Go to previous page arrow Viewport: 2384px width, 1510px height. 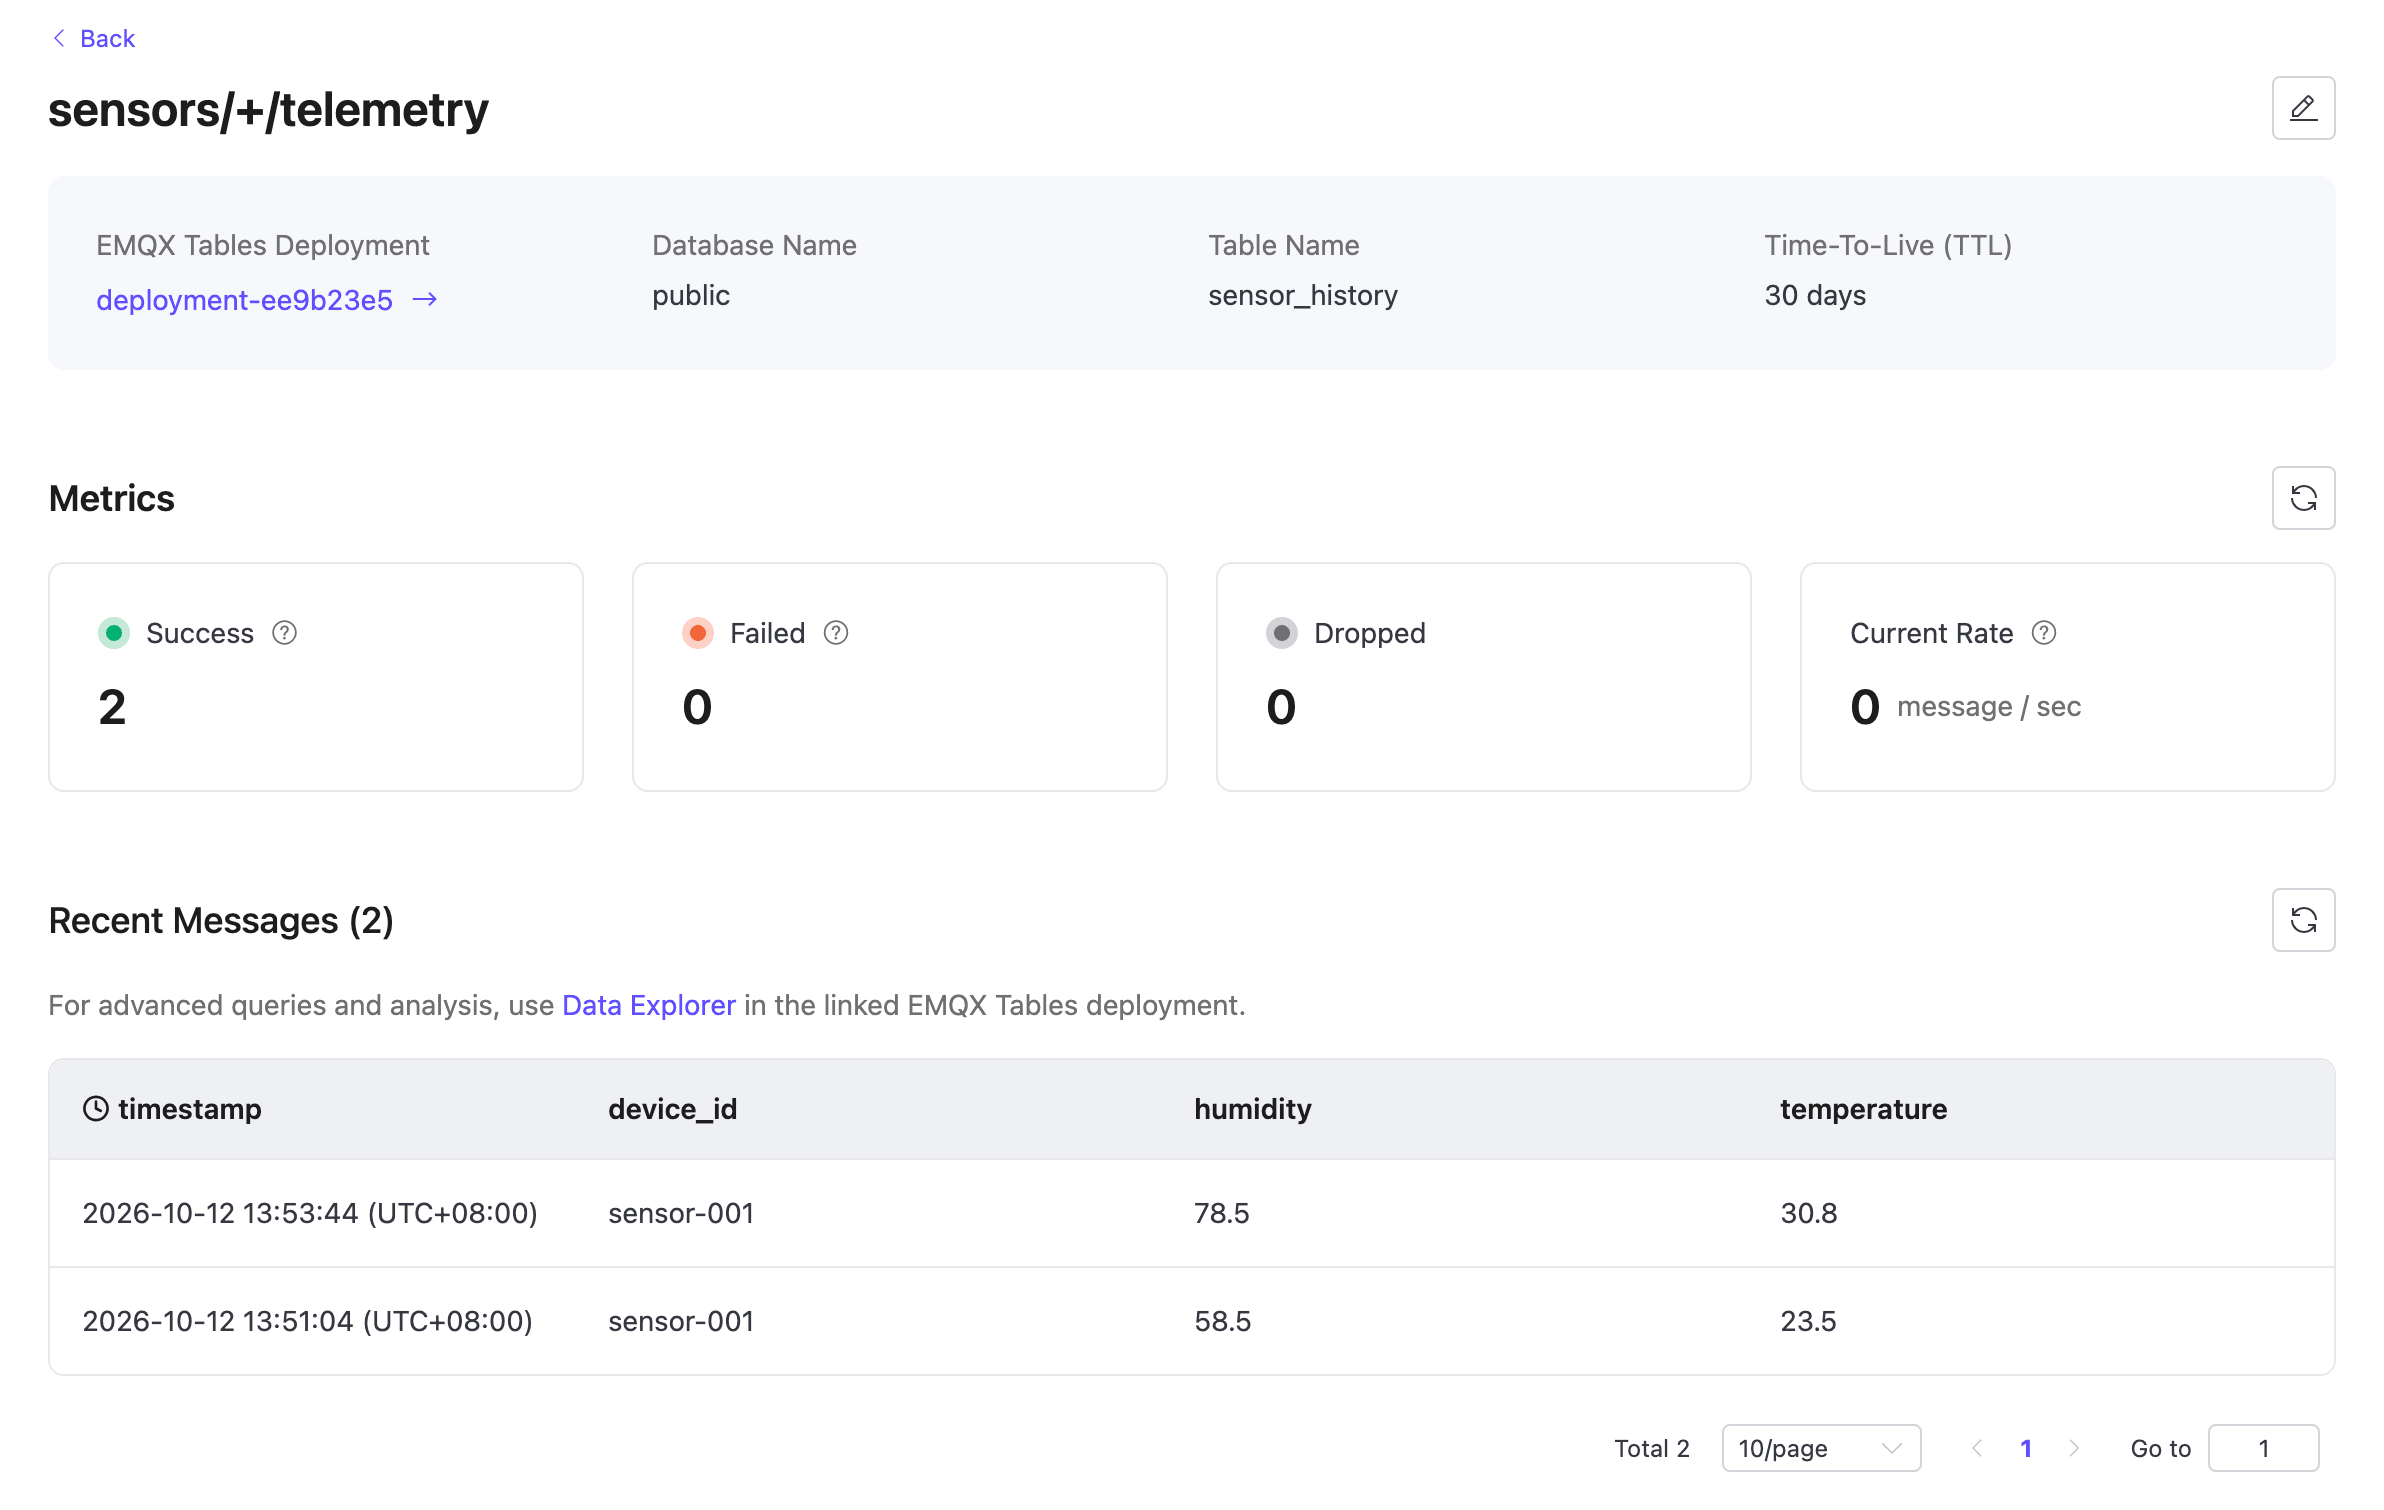click(1977, 1448)
